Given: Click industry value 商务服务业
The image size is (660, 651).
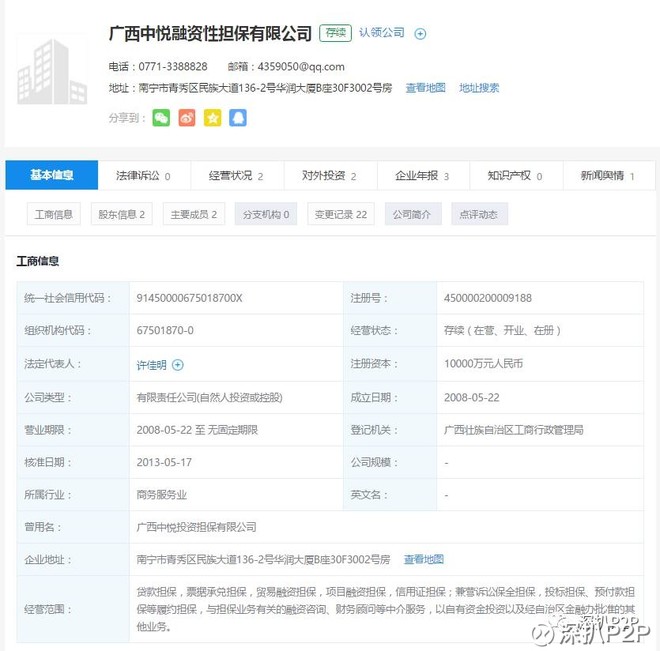Looking at the screenshot, I should tap(161, 494).
